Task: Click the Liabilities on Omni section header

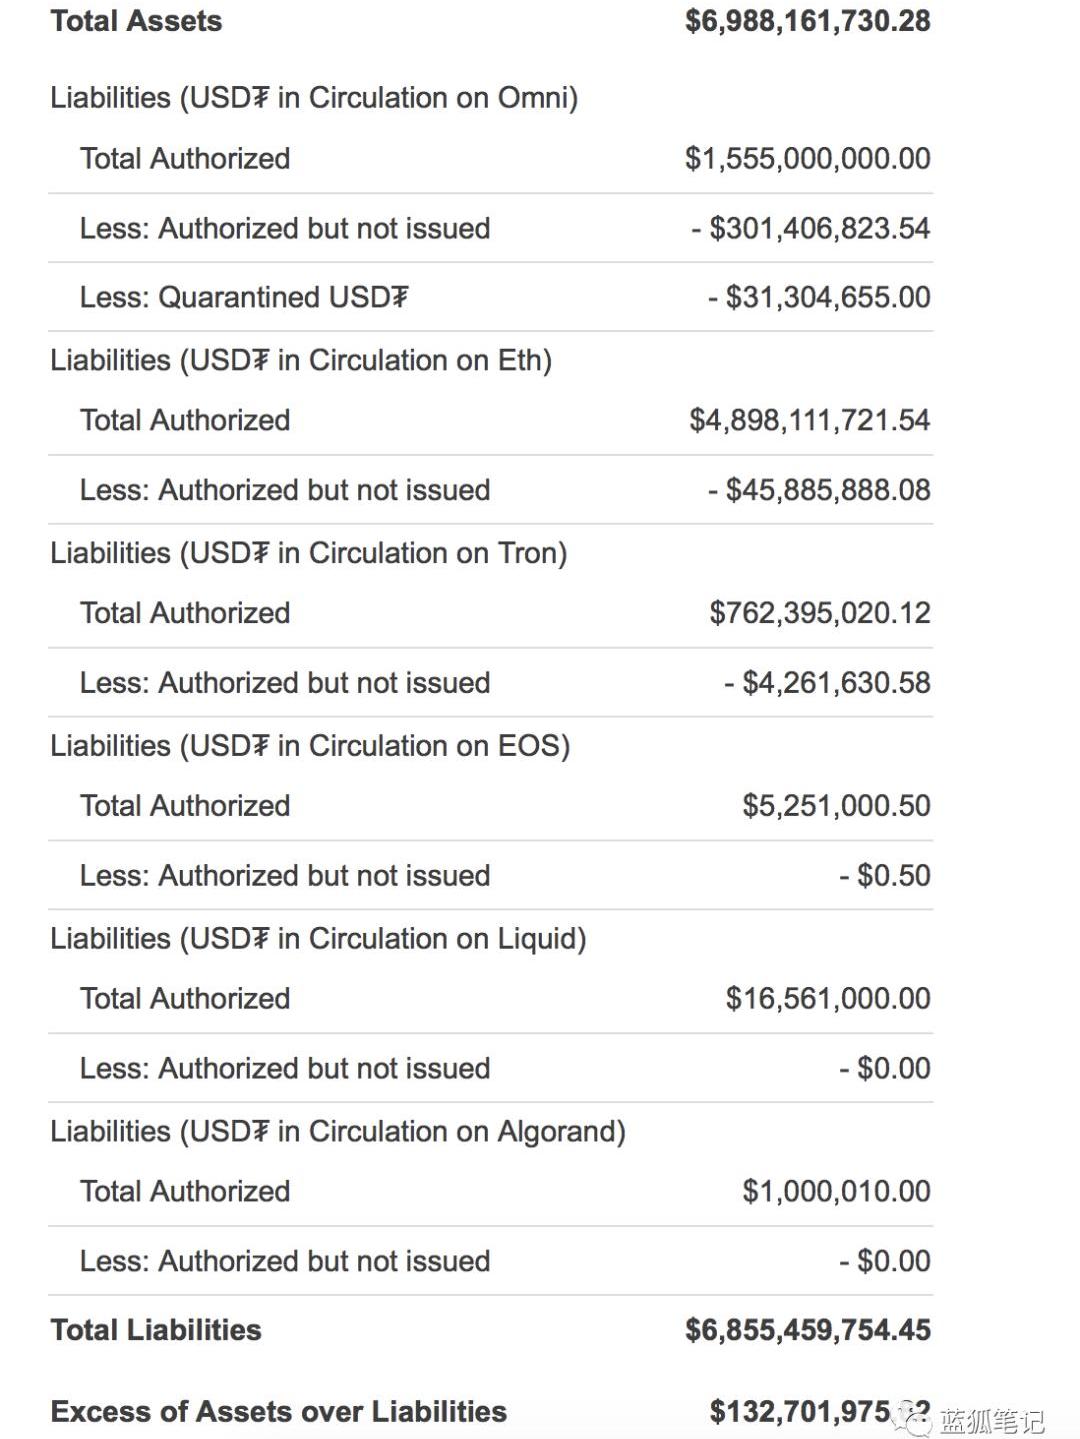Action: point(314,98)
